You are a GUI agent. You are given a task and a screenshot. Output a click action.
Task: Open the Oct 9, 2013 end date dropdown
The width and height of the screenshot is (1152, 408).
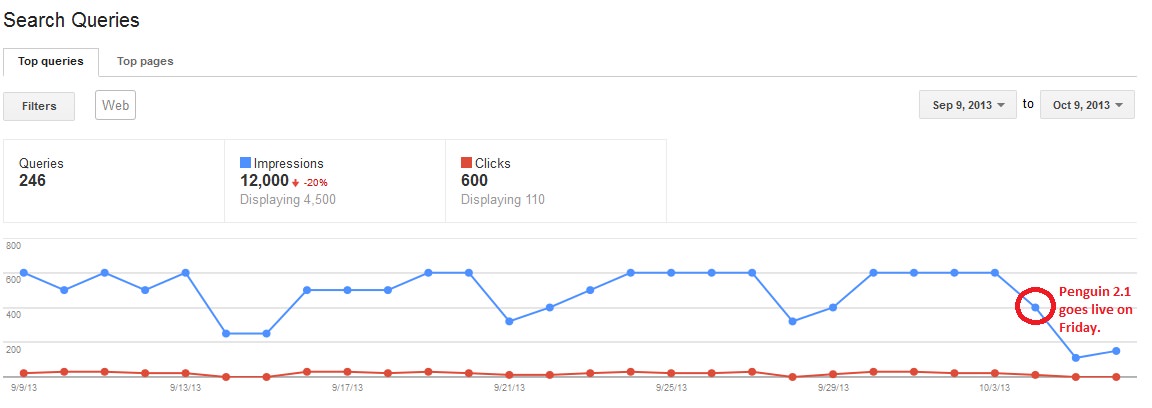[x=1087, y=105]
